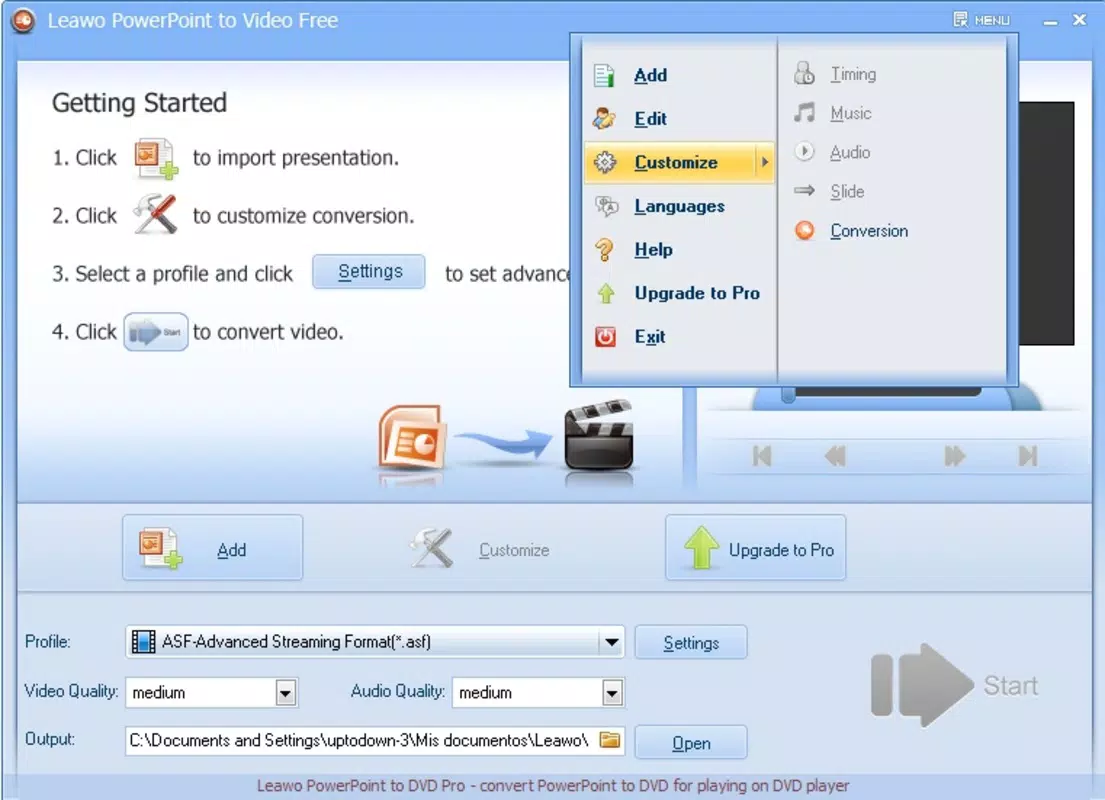1105x800 pixels.
Task: Click the rewind preview control
Action: pyautogui.click(x=835, y=456)
